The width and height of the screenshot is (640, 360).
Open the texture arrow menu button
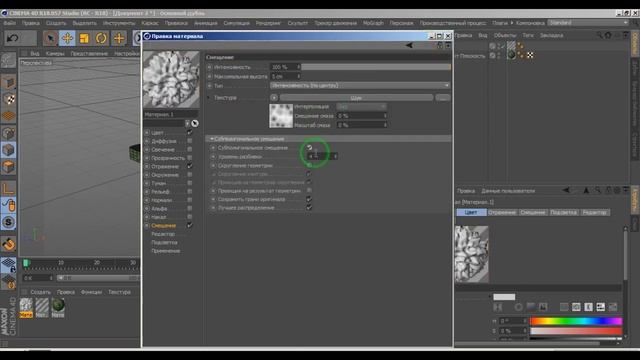tap(274, 98)
